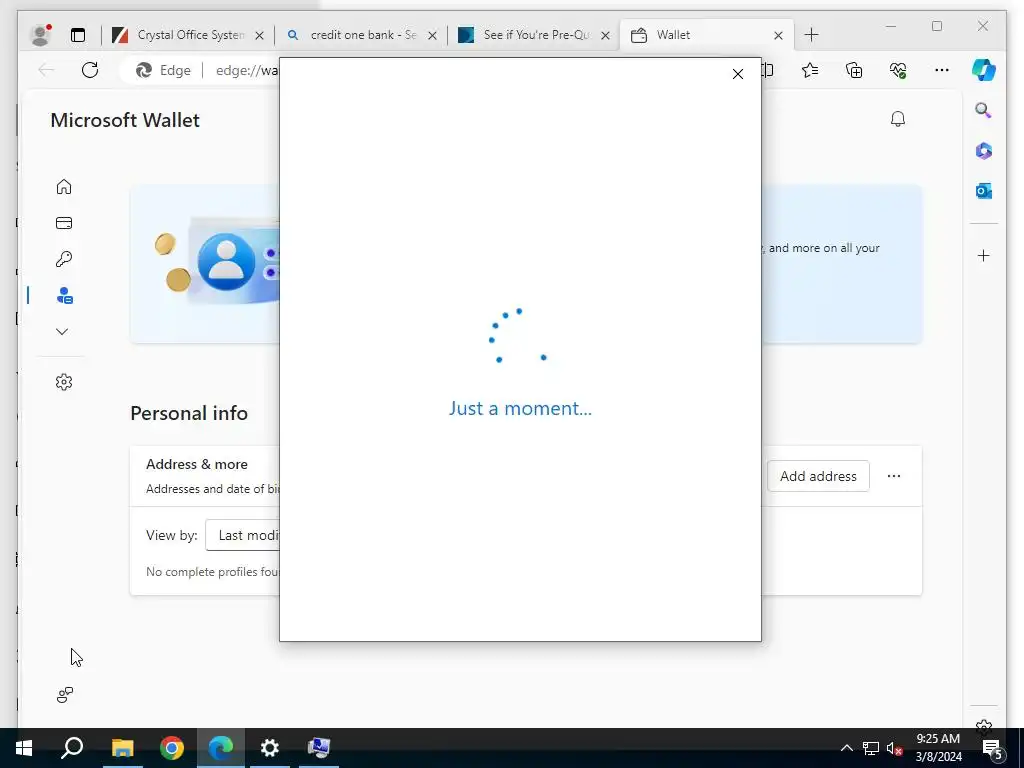Open File Explorer from taskbar
1024x768 pixels.
pyautogui.click(x=122, y=748)
